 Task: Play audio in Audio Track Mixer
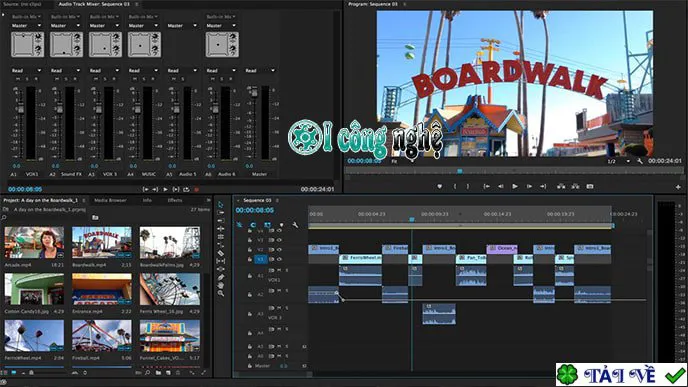(x=165, y=190)
